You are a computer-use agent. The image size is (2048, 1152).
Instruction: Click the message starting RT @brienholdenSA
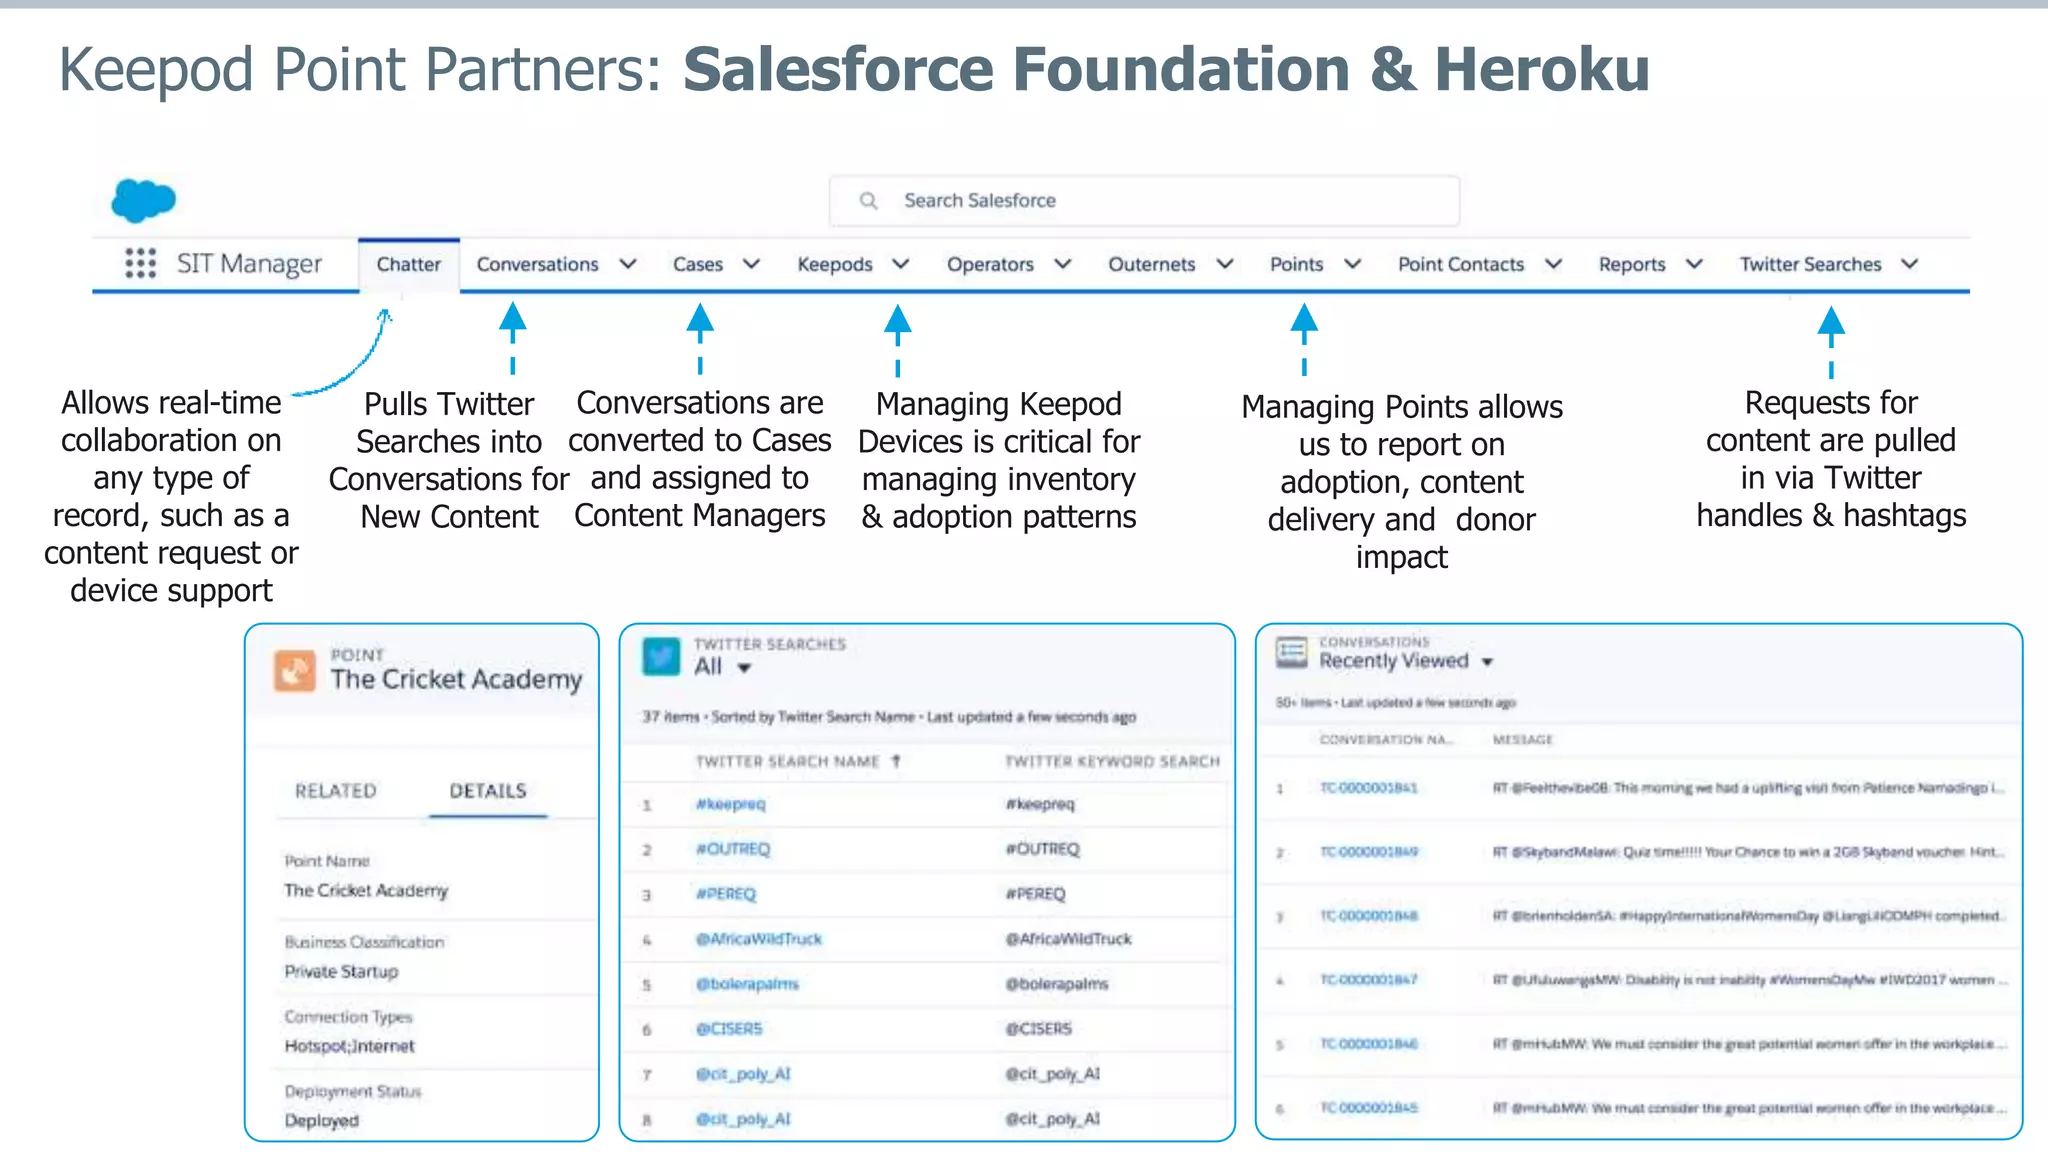[1749, 916]
